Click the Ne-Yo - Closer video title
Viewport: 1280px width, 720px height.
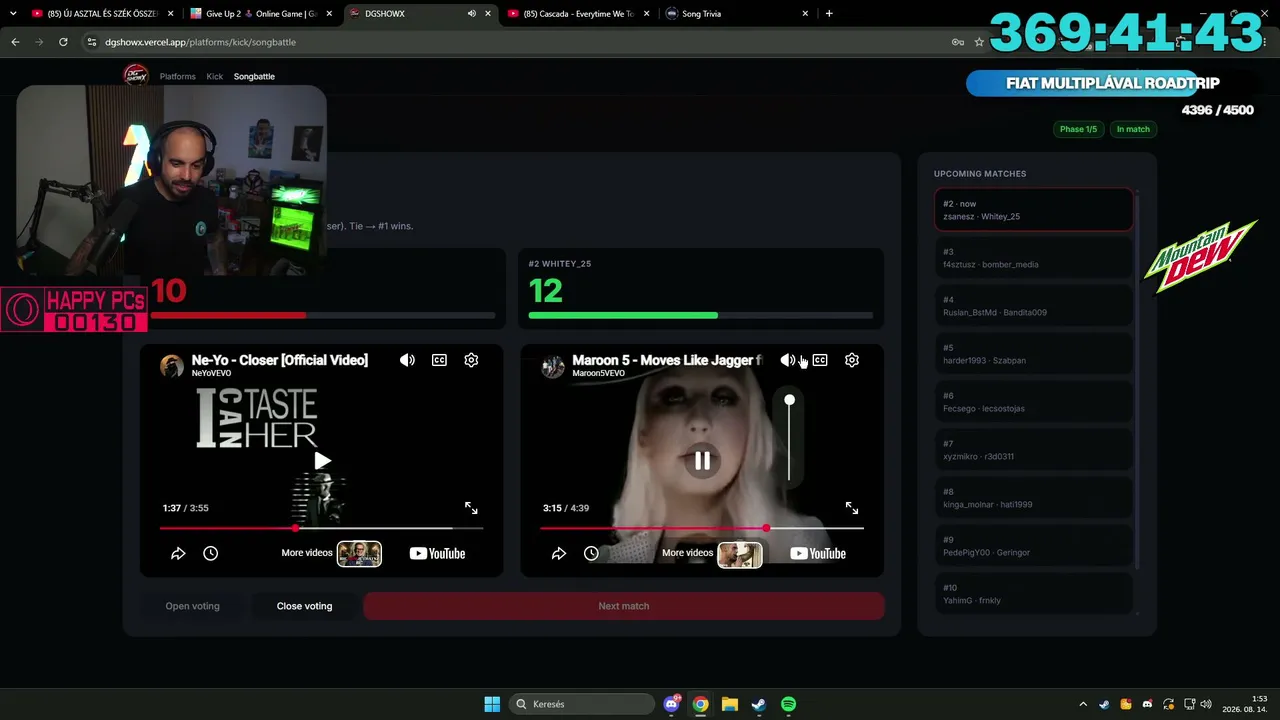(x=280, y=360)
